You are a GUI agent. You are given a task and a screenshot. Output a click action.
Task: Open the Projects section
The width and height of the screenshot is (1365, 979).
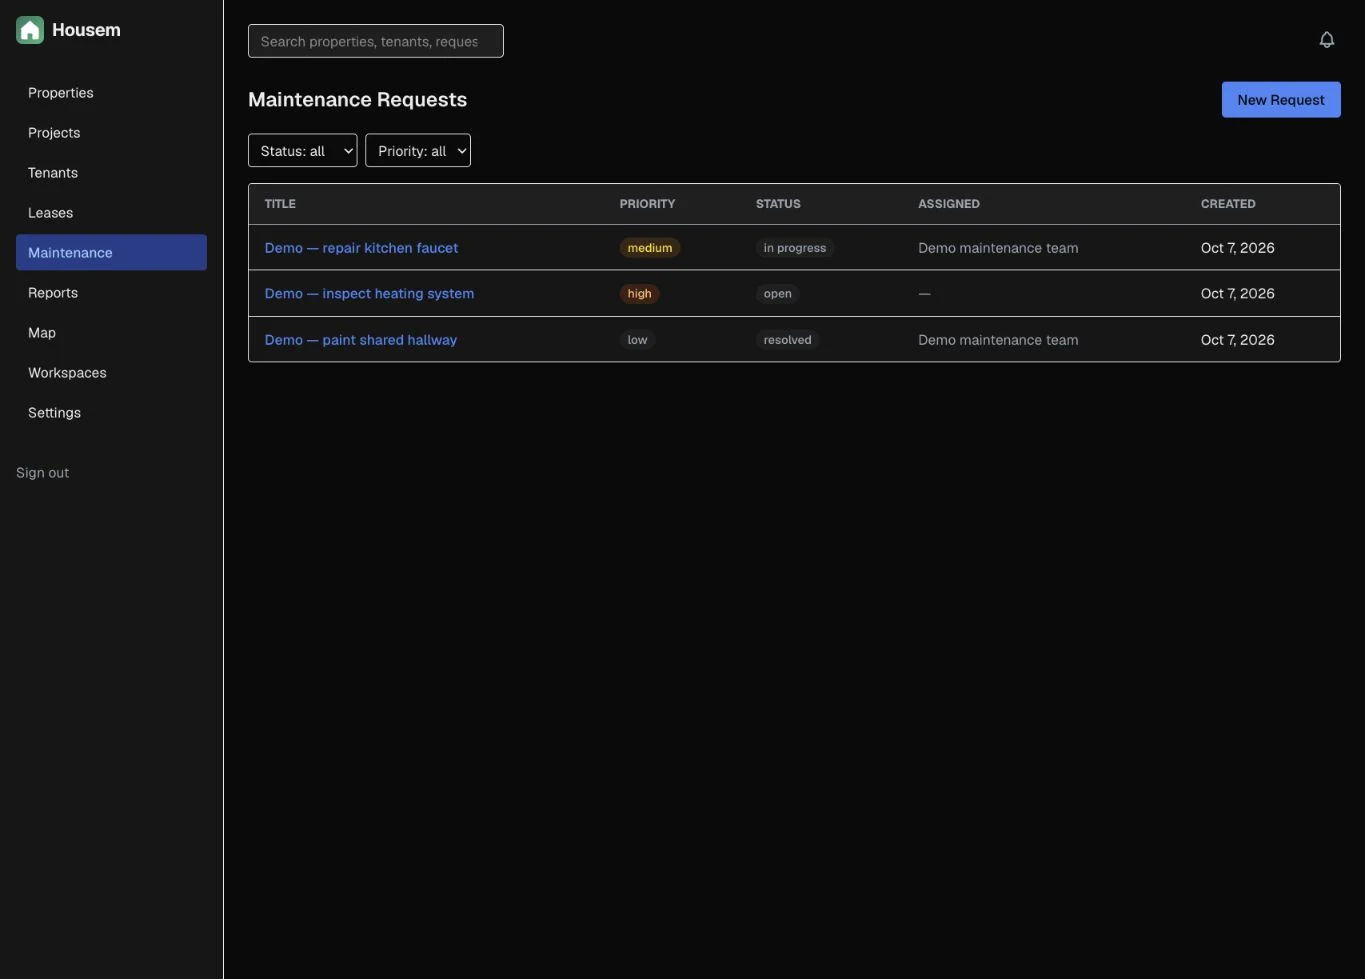tap(111, 133)
